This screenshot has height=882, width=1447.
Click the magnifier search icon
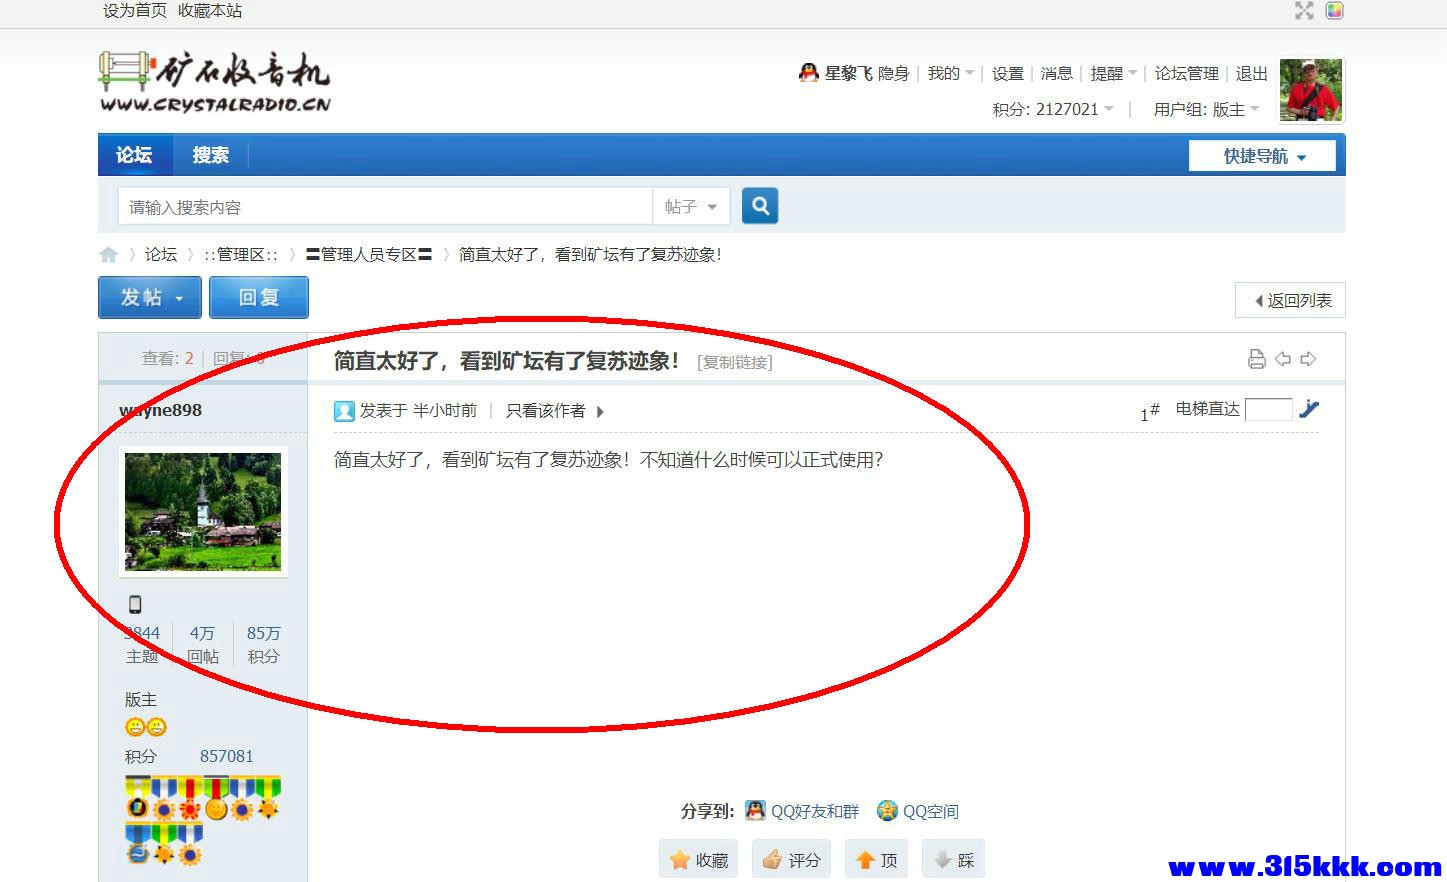click(x=760, y=205)
